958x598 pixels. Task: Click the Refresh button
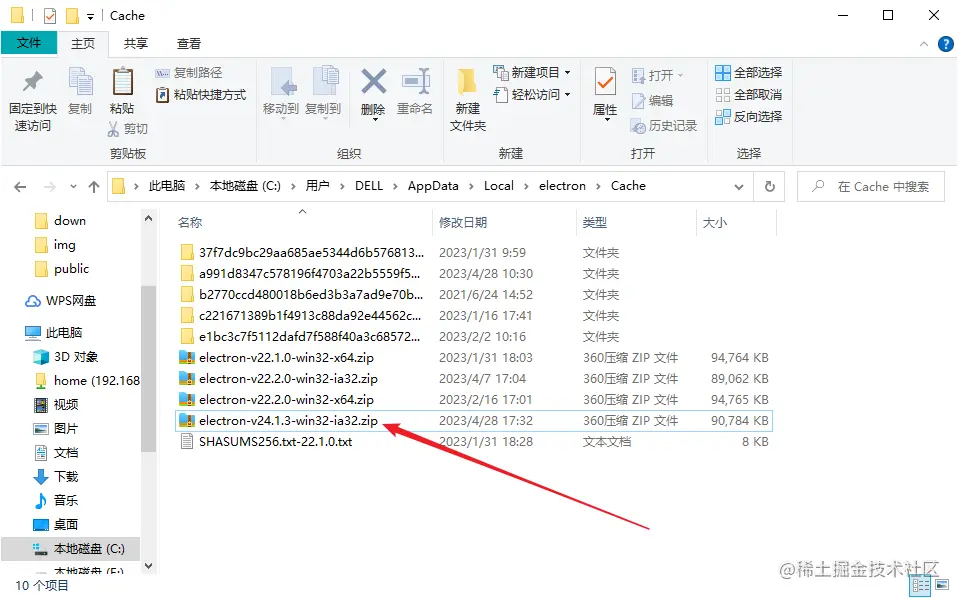770,186
